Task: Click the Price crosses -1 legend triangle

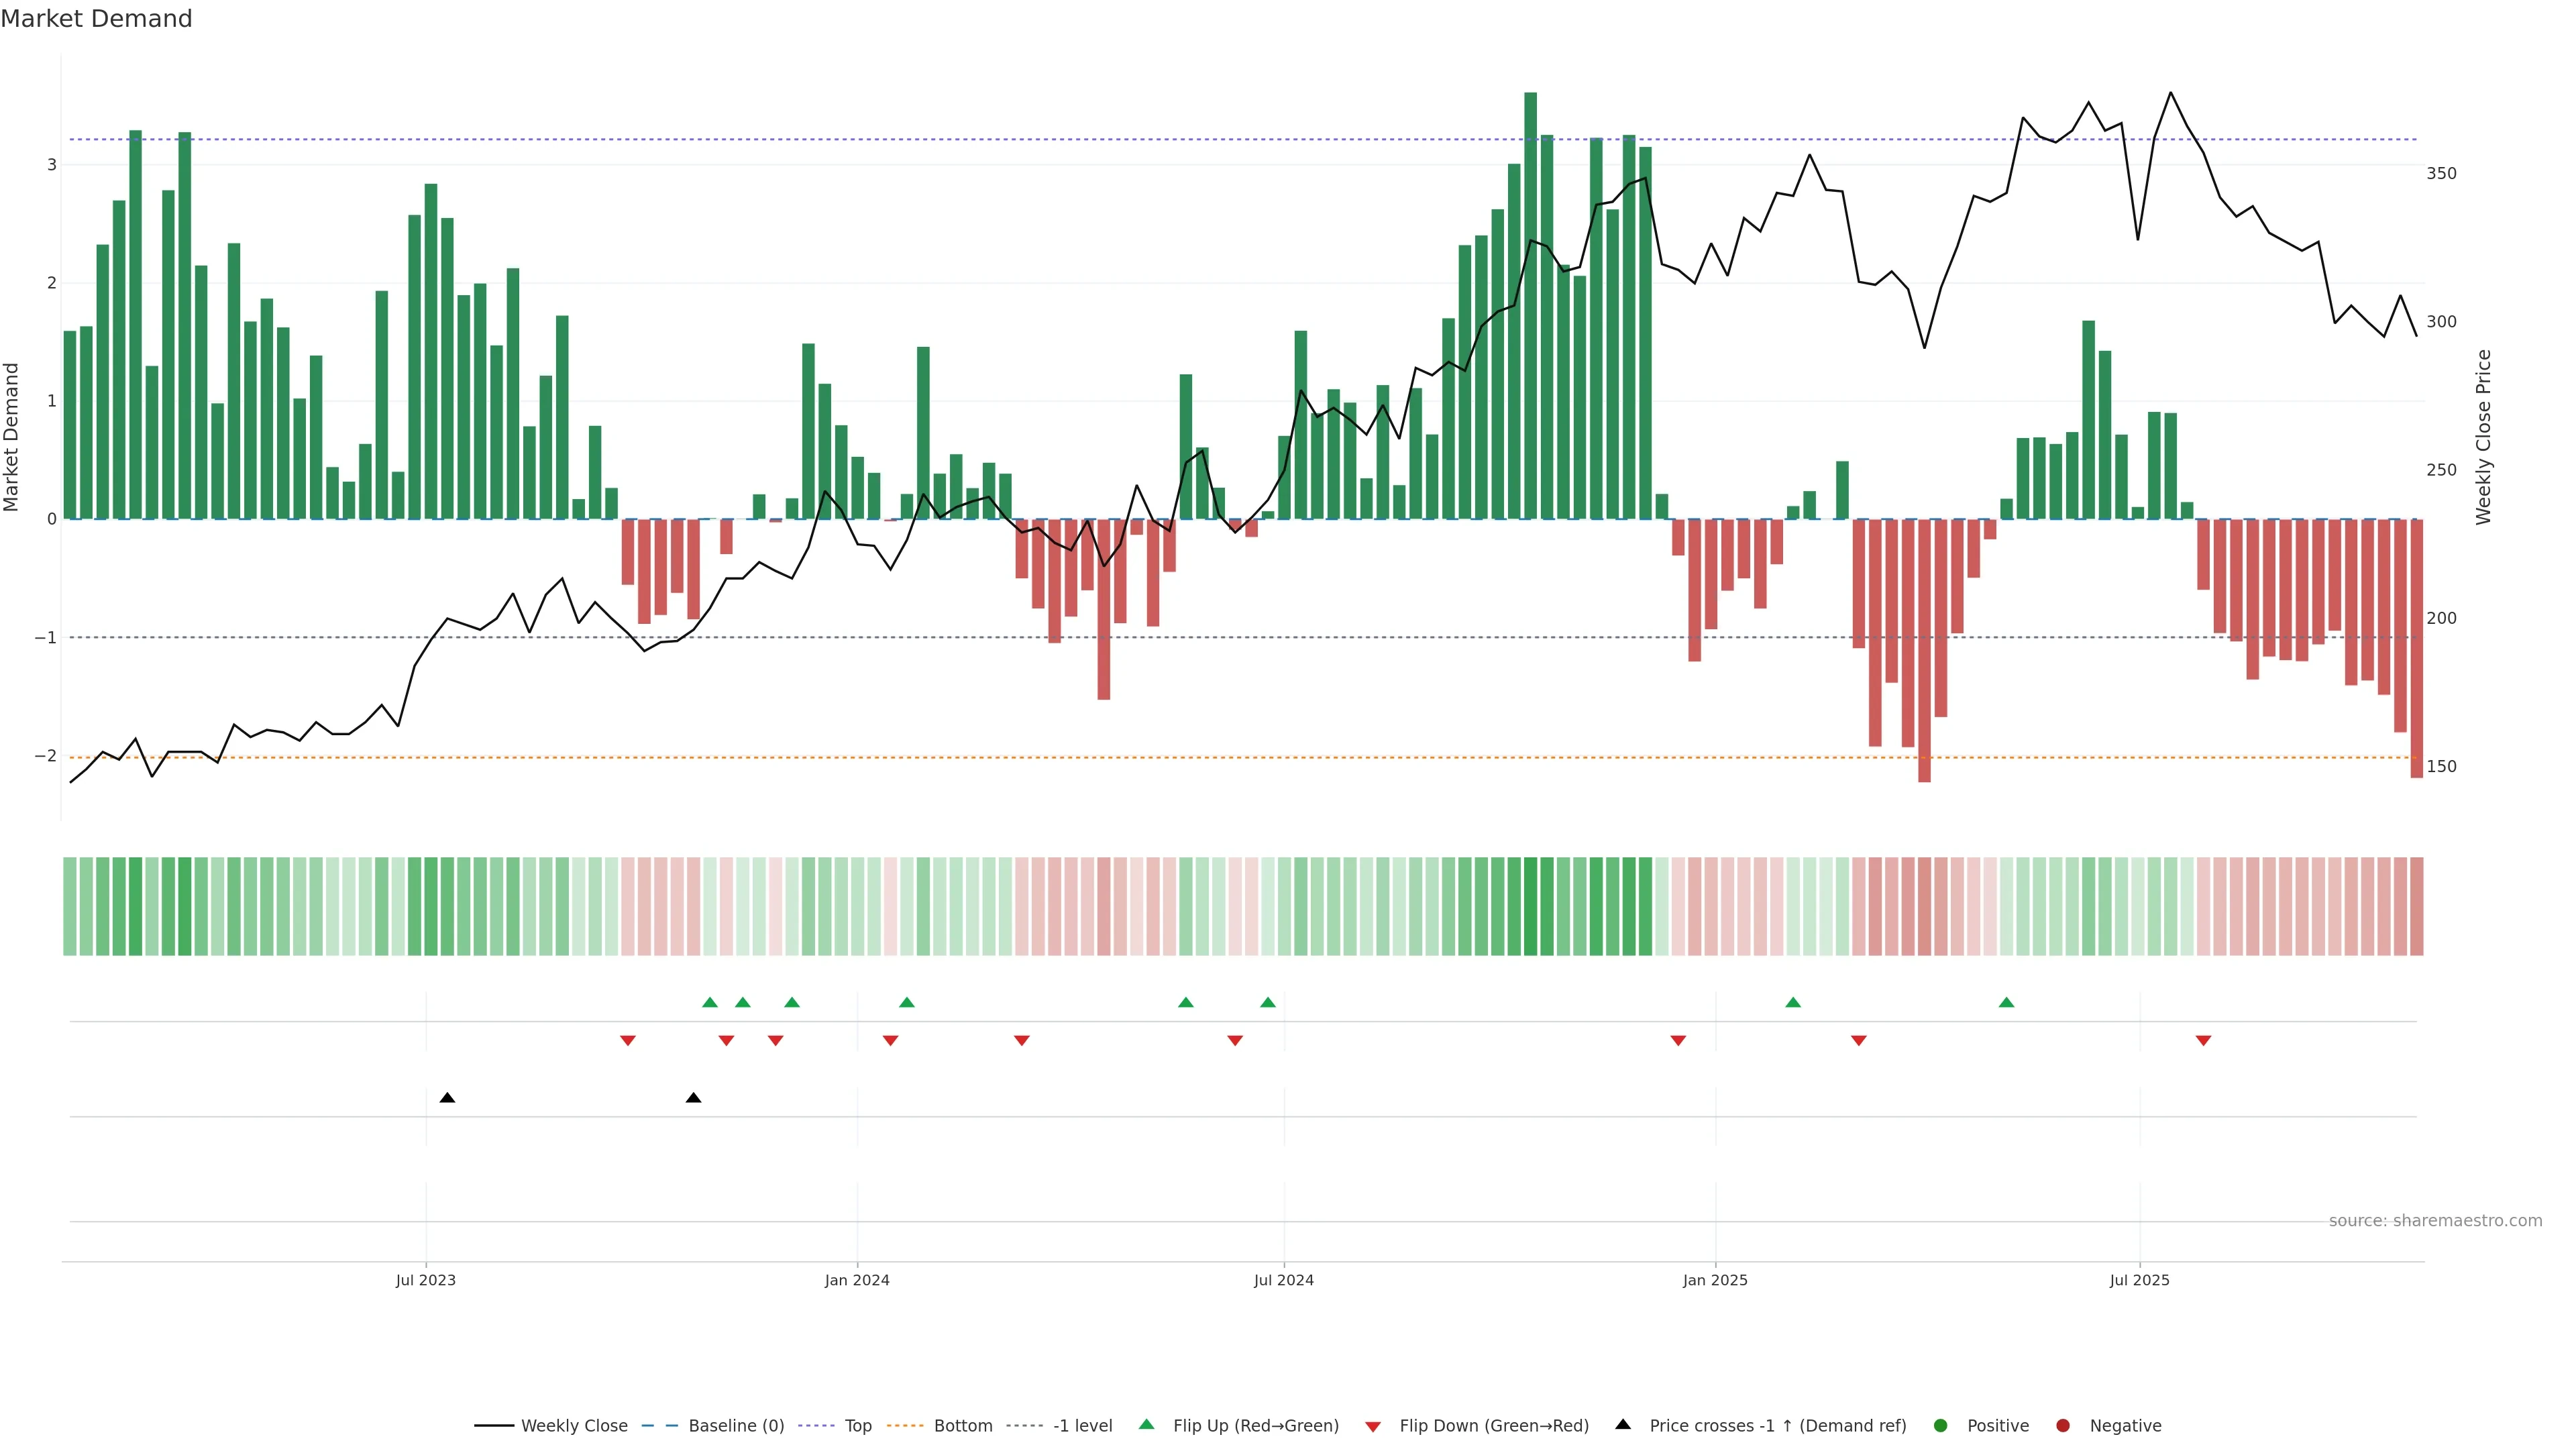Action: (1623, 1424)
